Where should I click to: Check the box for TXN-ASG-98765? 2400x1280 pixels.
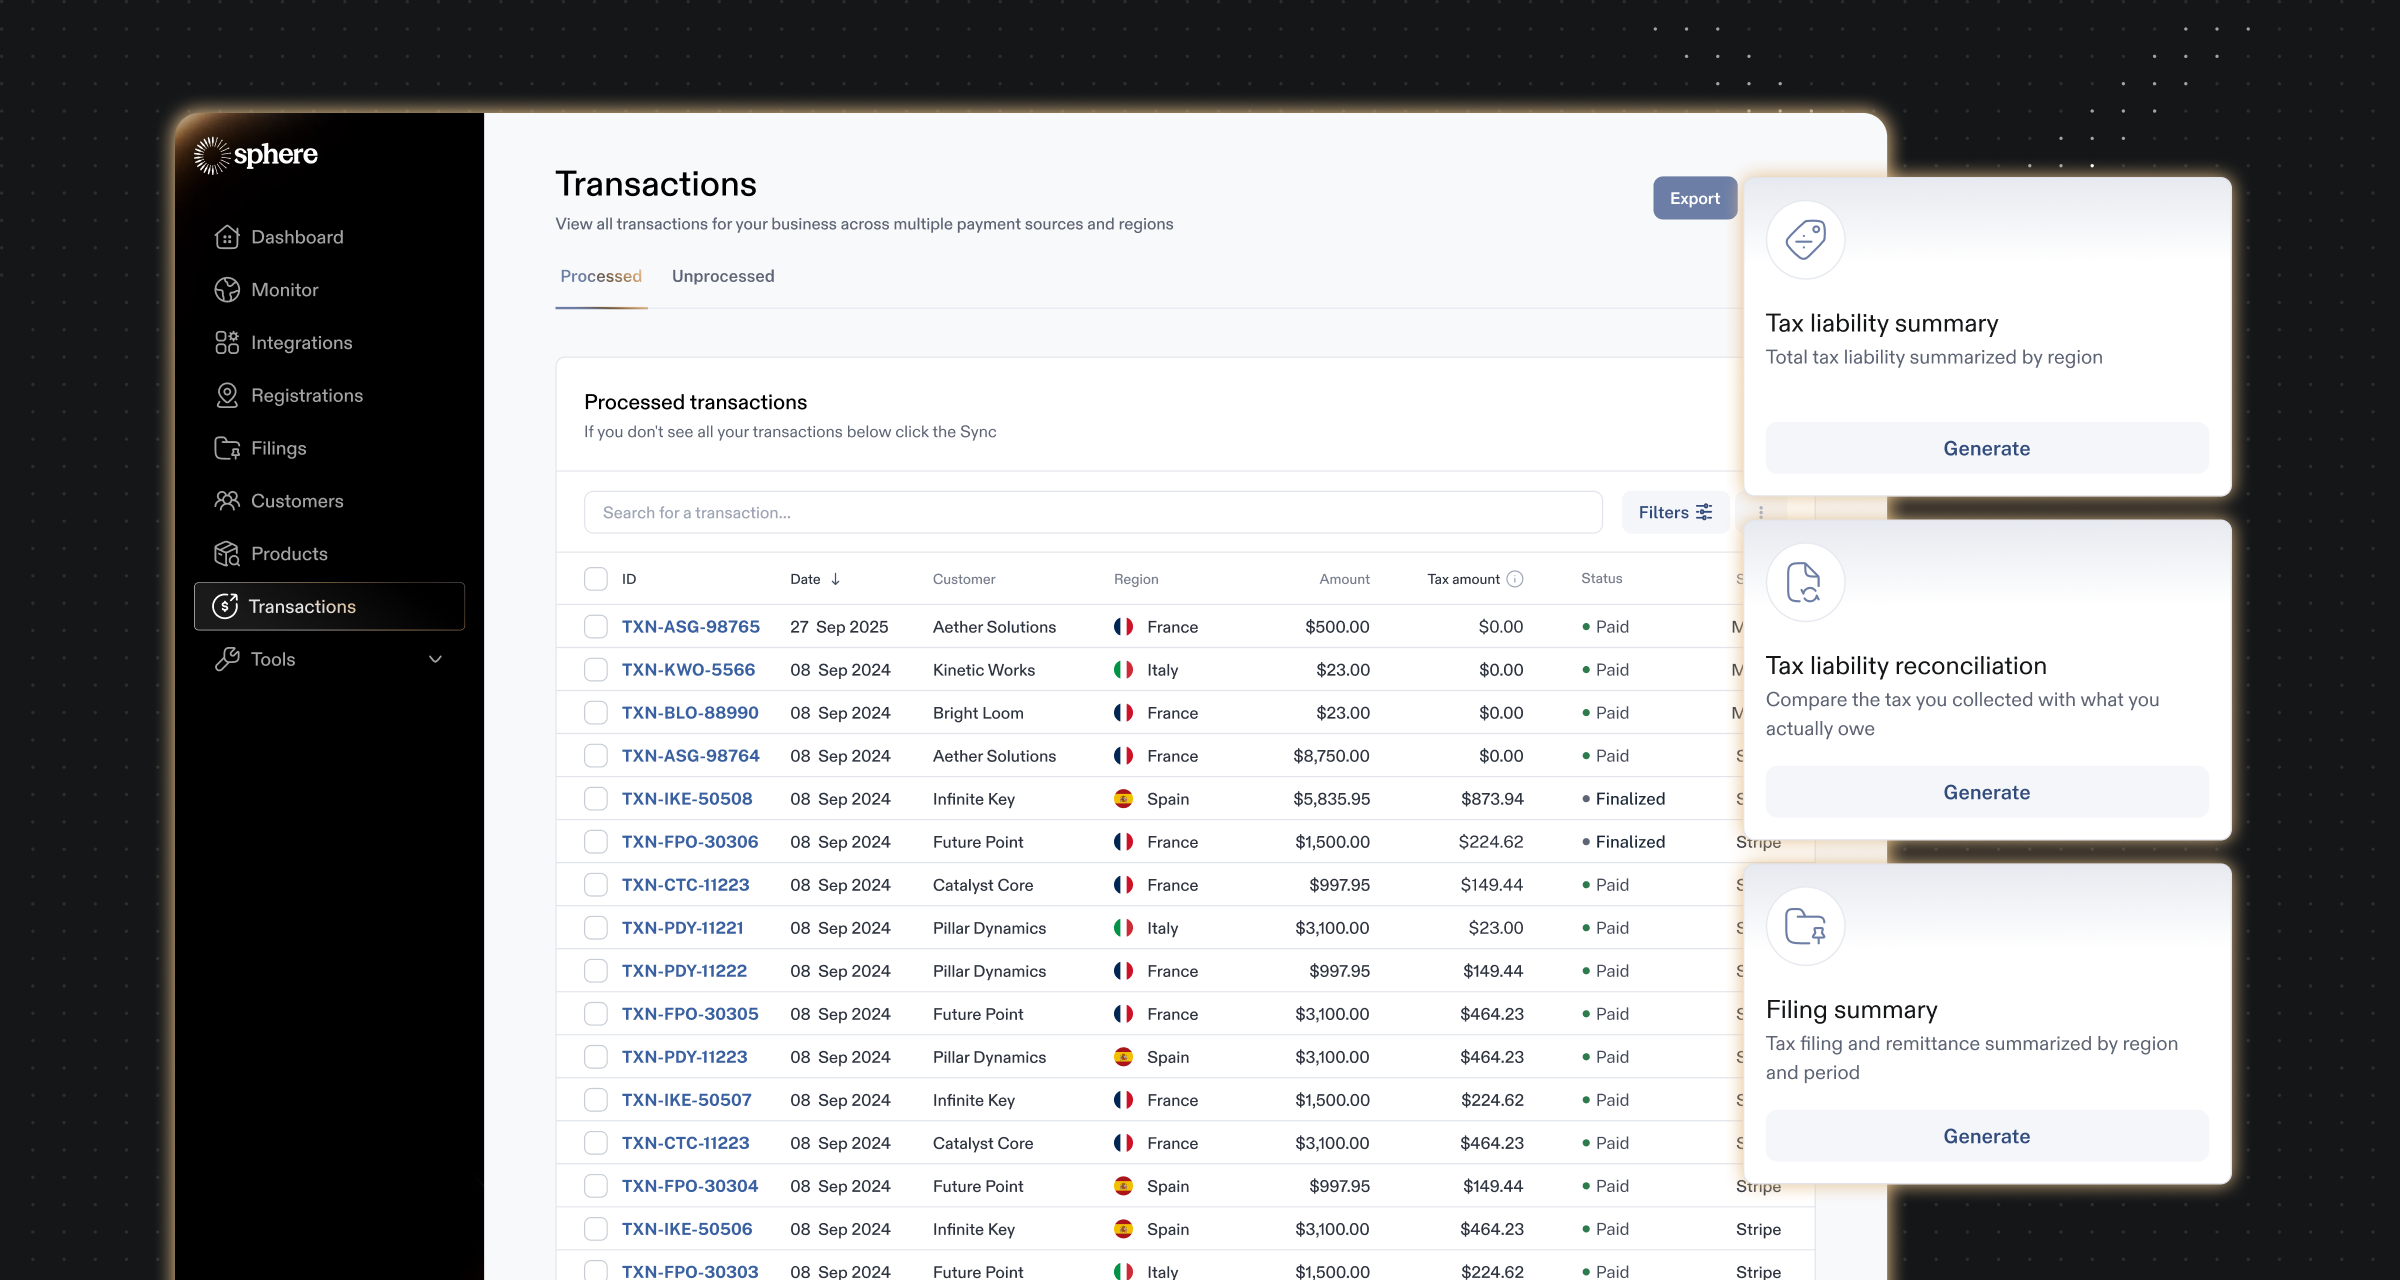596,627
